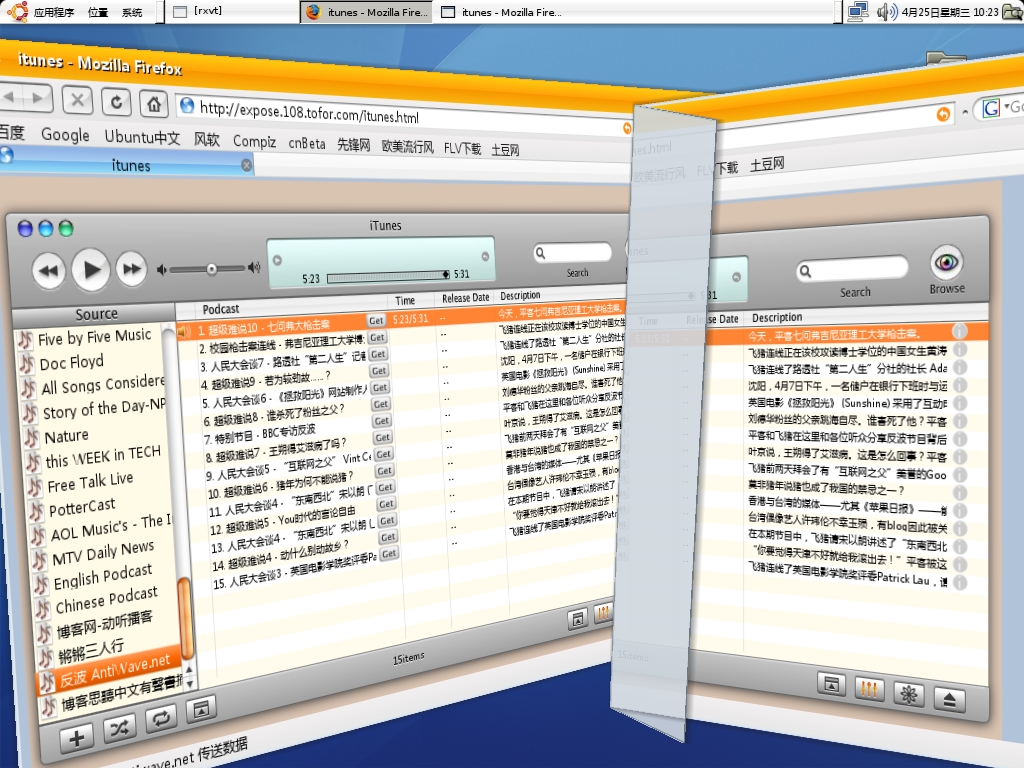Click the Google bookmark
The width and height of the screenshot is (1024, 768).
65,135
